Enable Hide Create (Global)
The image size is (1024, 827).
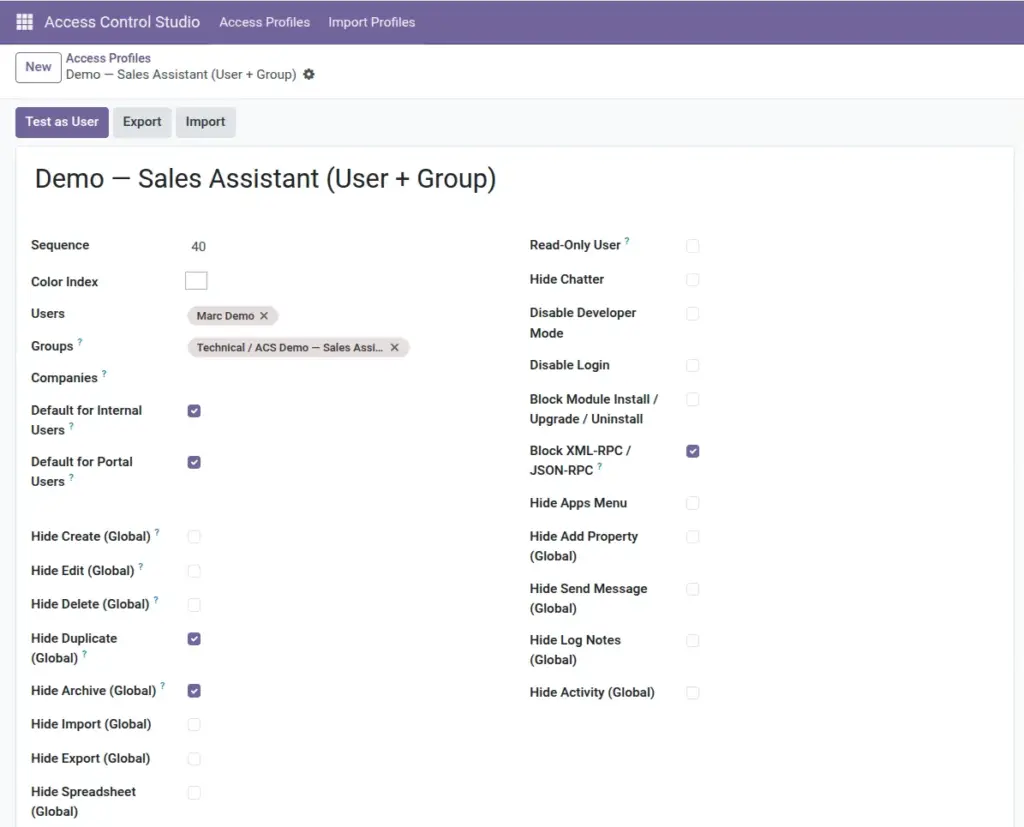[x=194, y=537]
